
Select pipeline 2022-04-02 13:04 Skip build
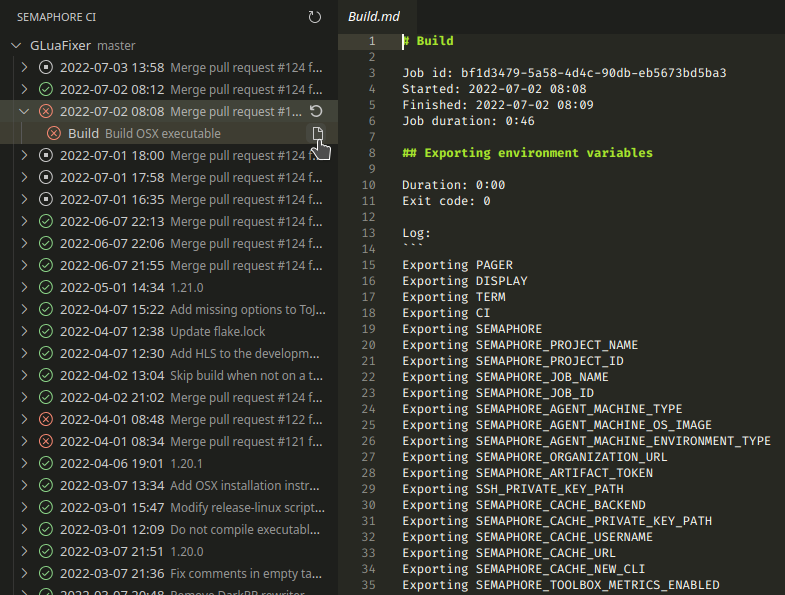[x=169, y=376]
